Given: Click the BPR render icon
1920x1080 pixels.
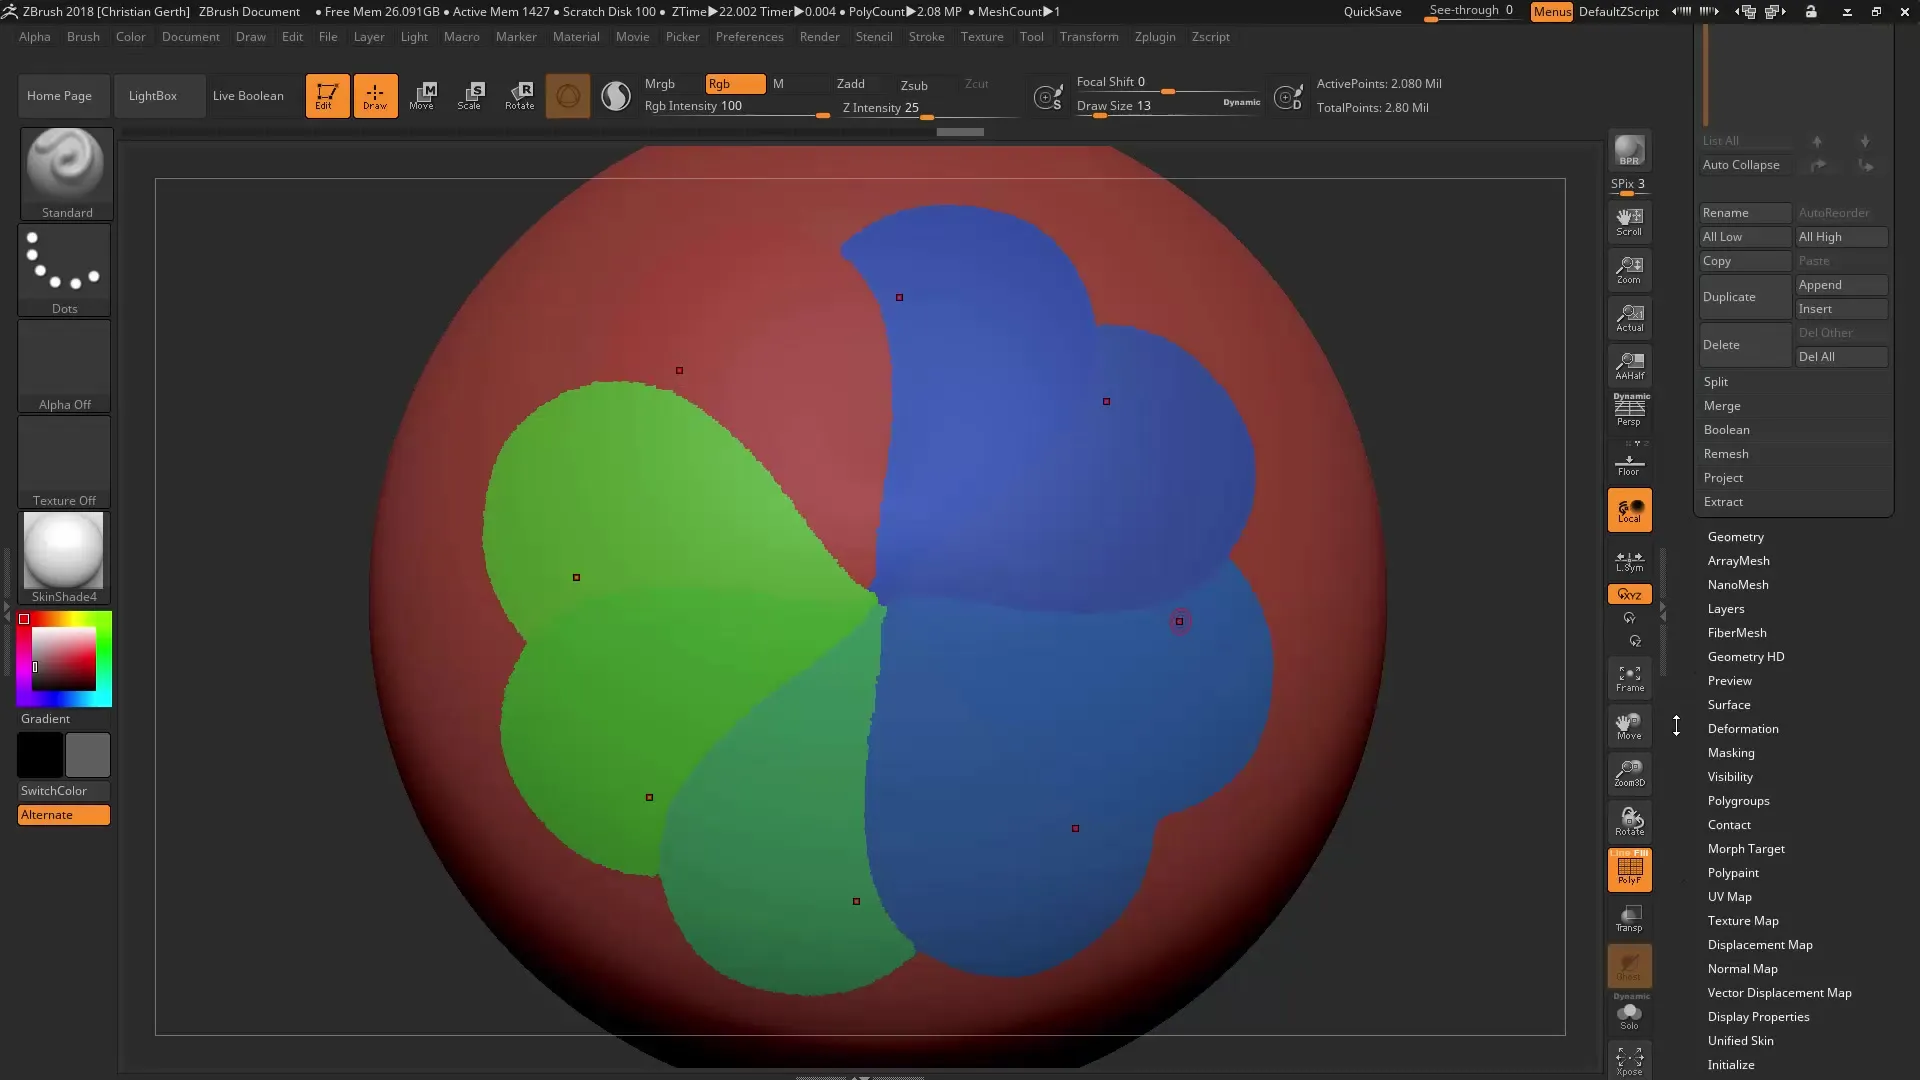Looking at the screenshot, I should [x=1629, y=150].
